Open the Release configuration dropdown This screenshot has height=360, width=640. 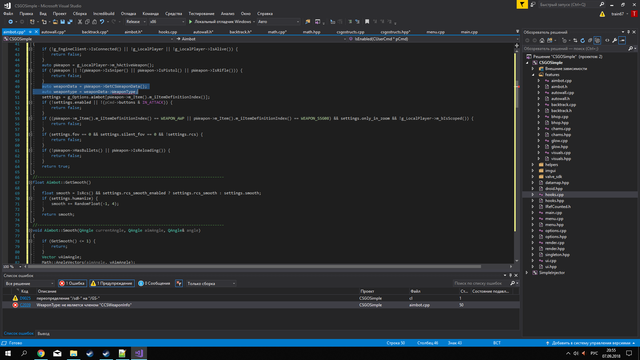point(136,22)
